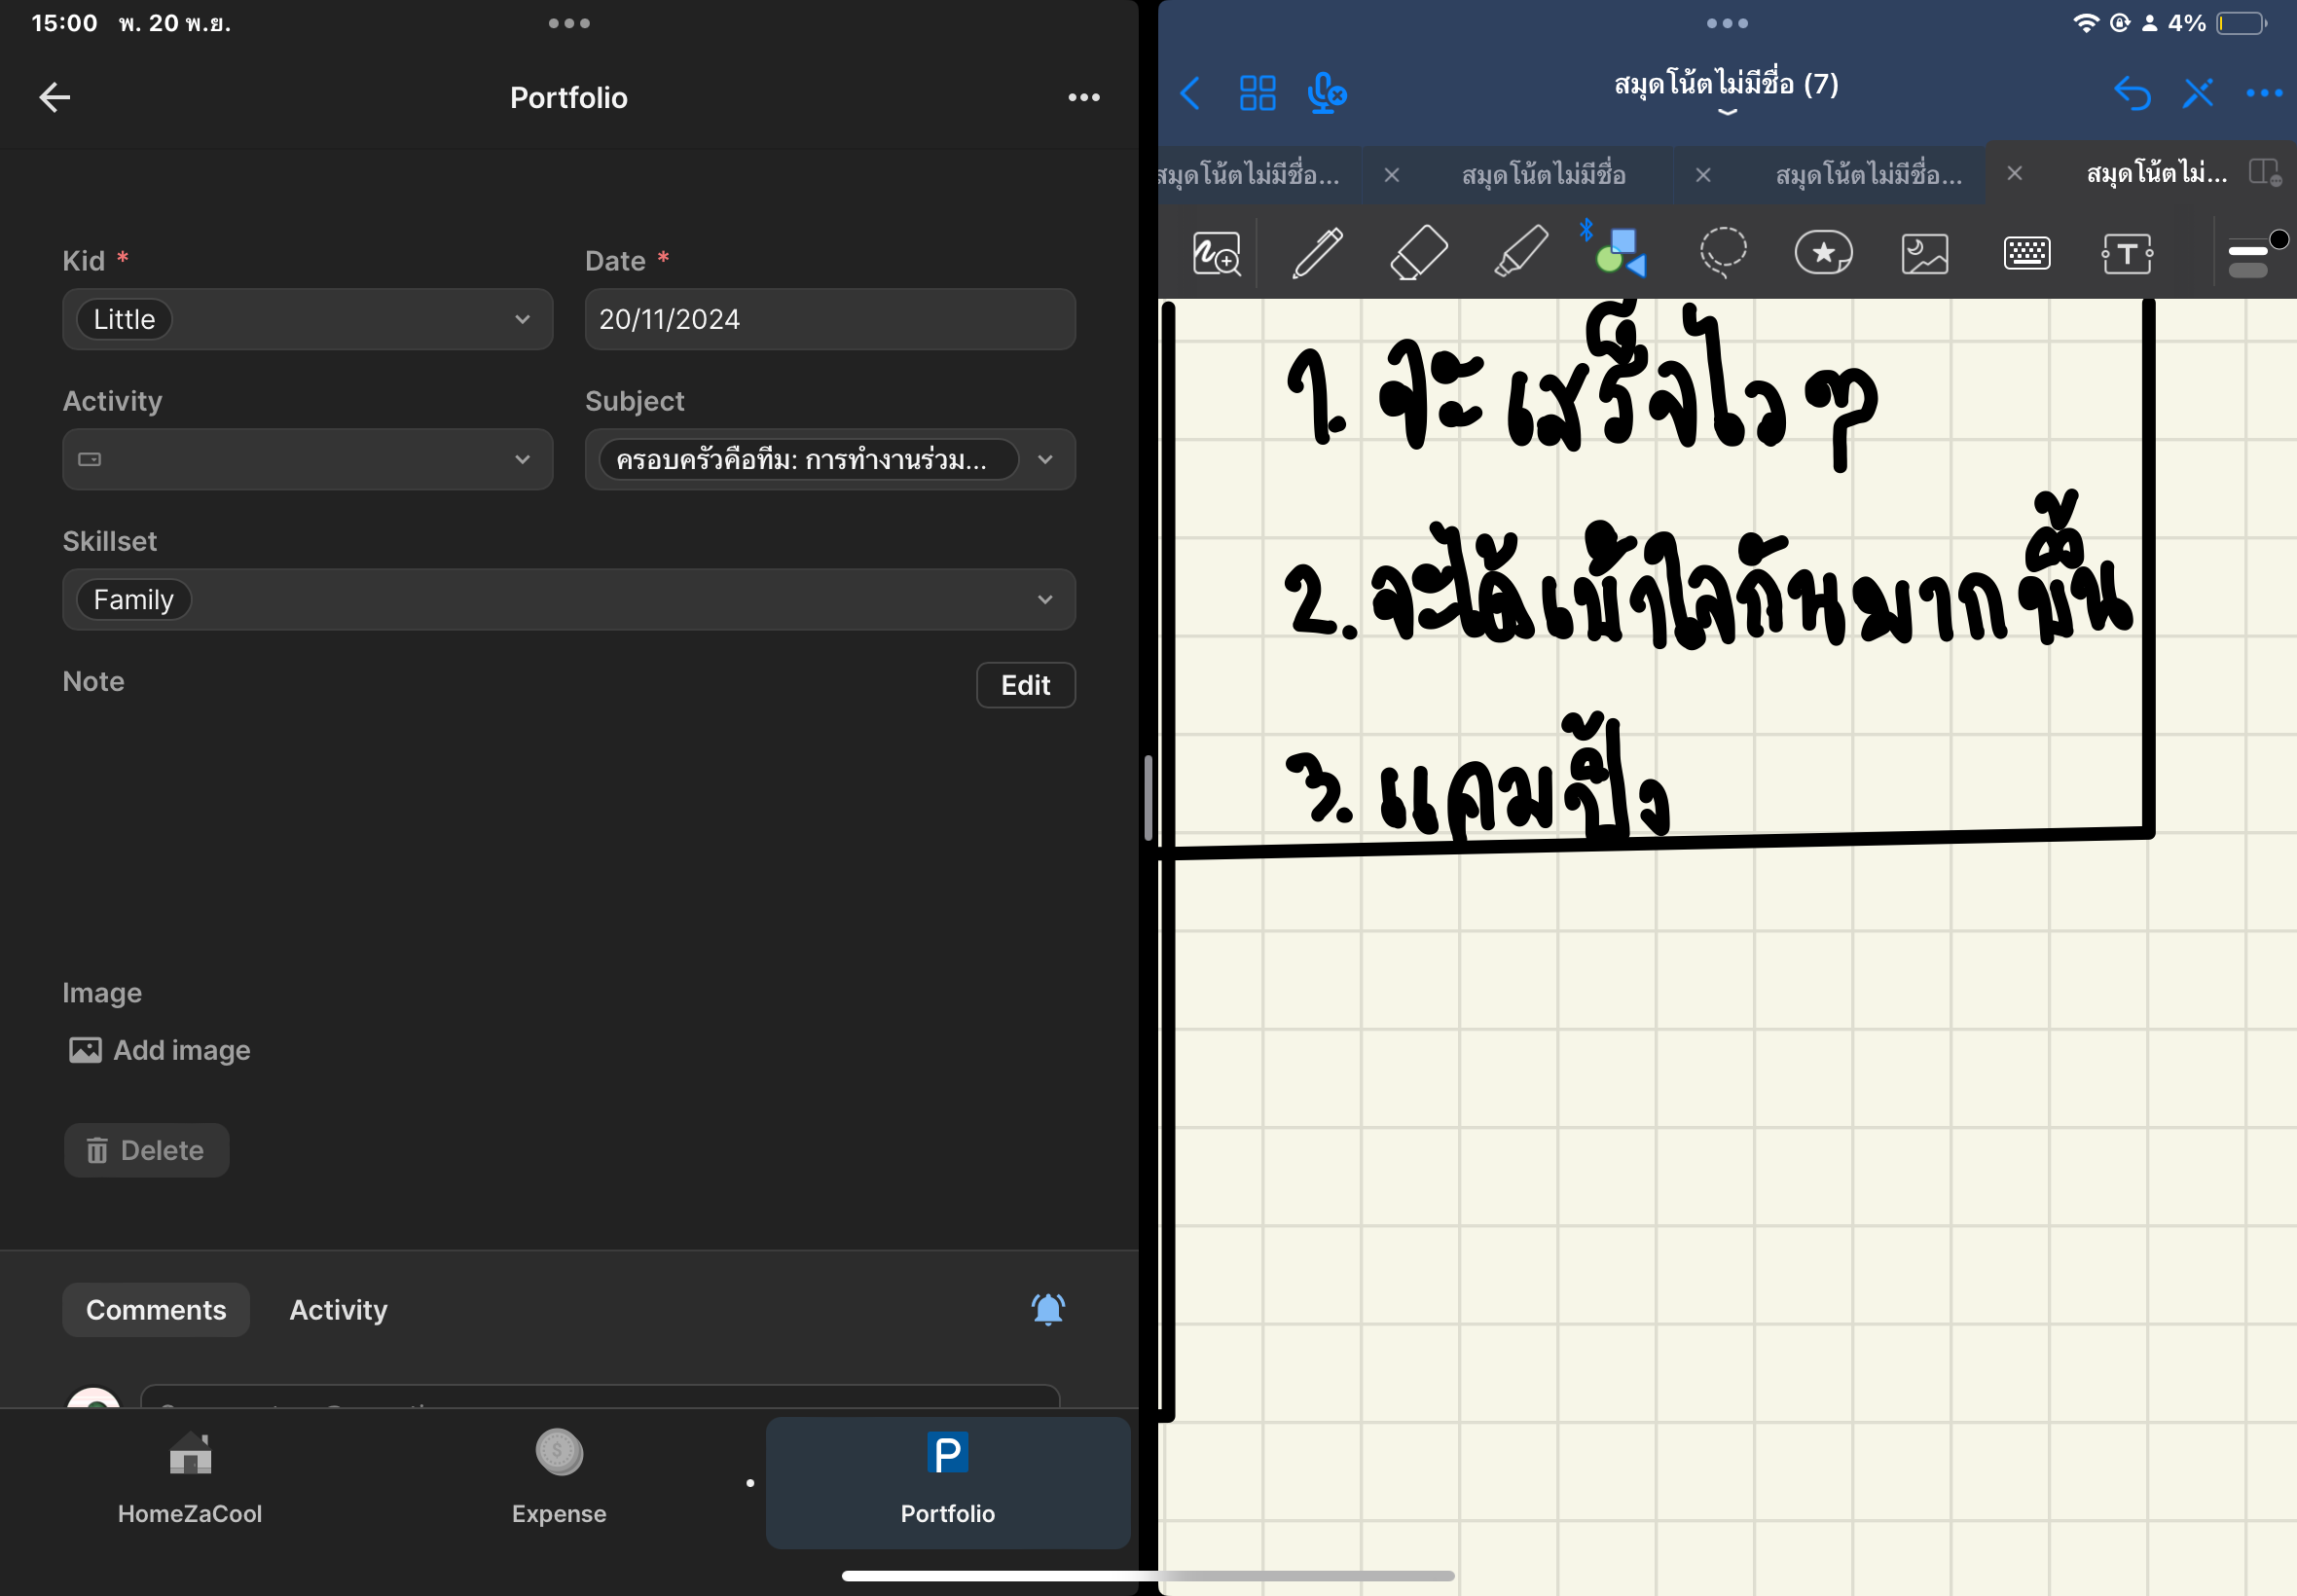Toggle stylus-only drawing mode icon

(x=2197, y=94)
